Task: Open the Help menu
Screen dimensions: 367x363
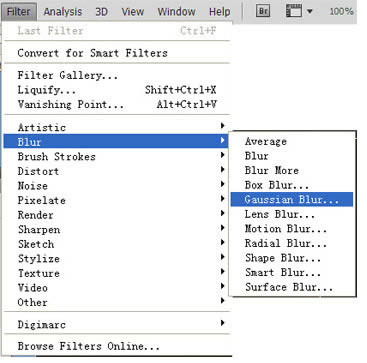Action: [219, 12]
